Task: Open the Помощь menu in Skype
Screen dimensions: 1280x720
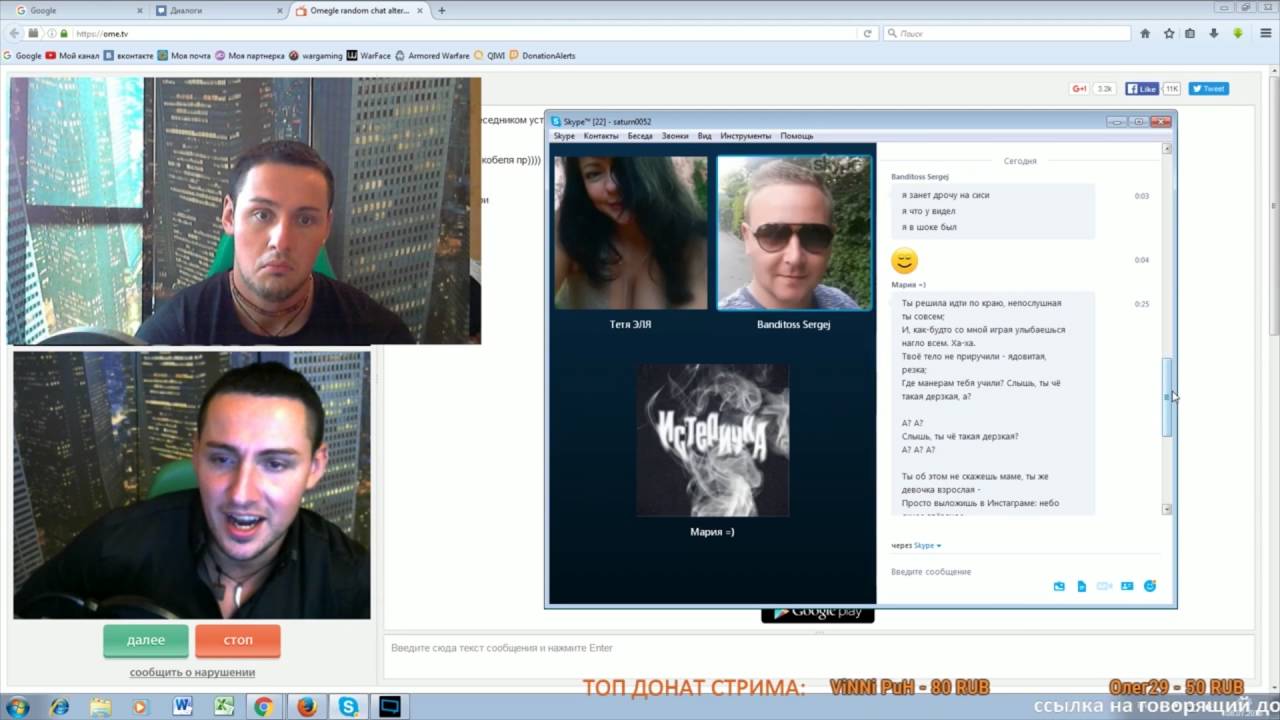Action: point(797,136)
